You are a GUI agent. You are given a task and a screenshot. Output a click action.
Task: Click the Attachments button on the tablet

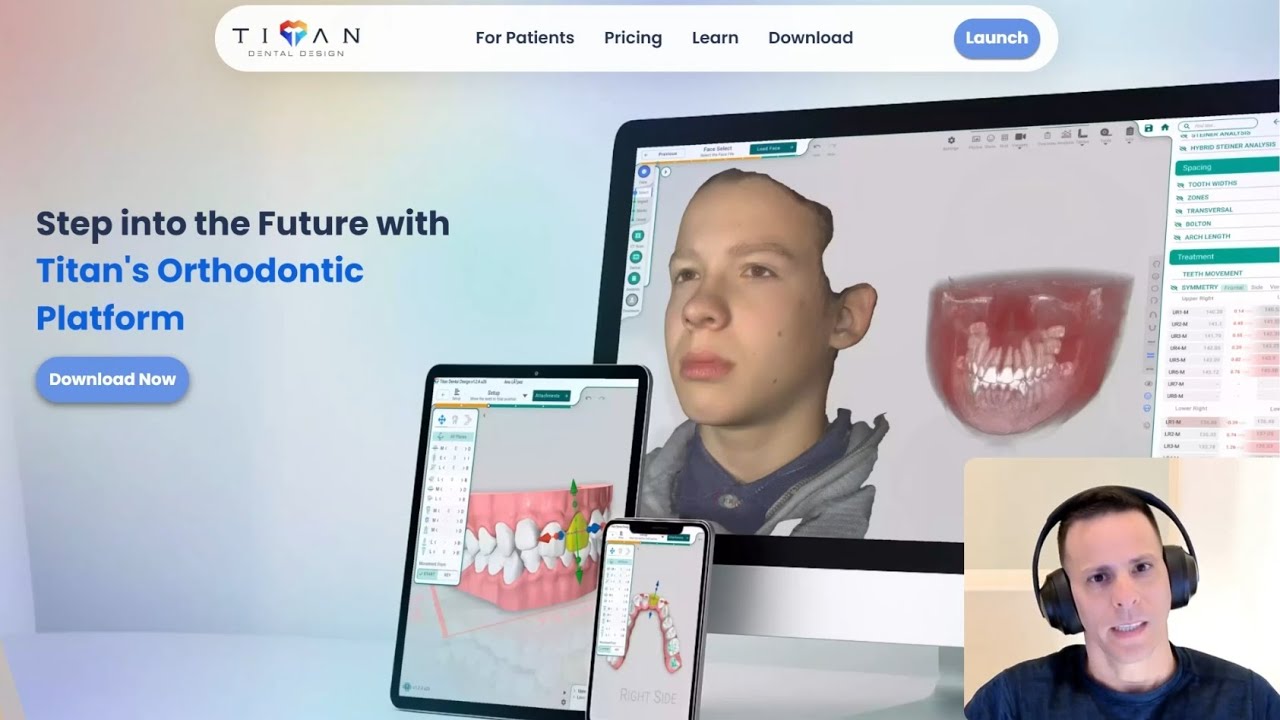click(551, 396)
